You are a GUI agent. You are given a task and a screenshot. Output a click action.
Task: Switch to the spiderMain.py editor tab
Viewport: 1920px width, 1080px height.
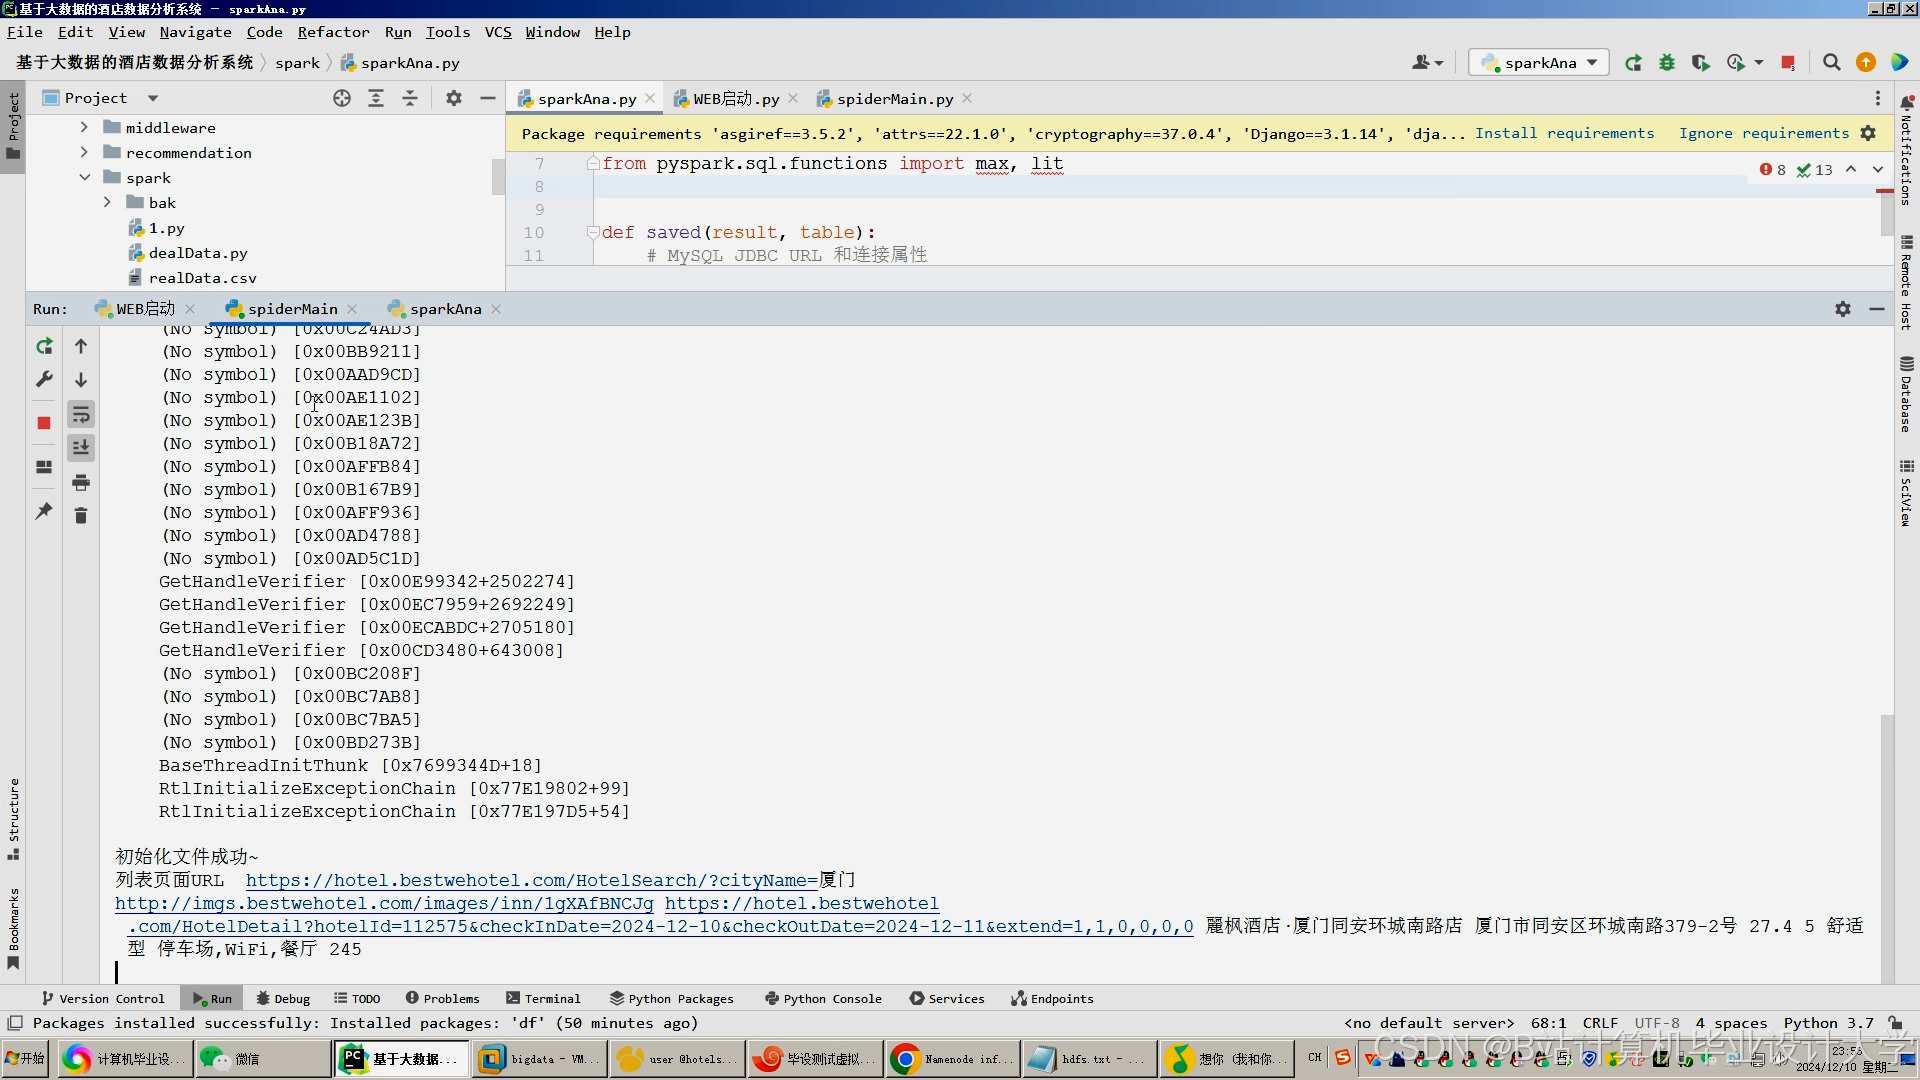coord(893,98)
